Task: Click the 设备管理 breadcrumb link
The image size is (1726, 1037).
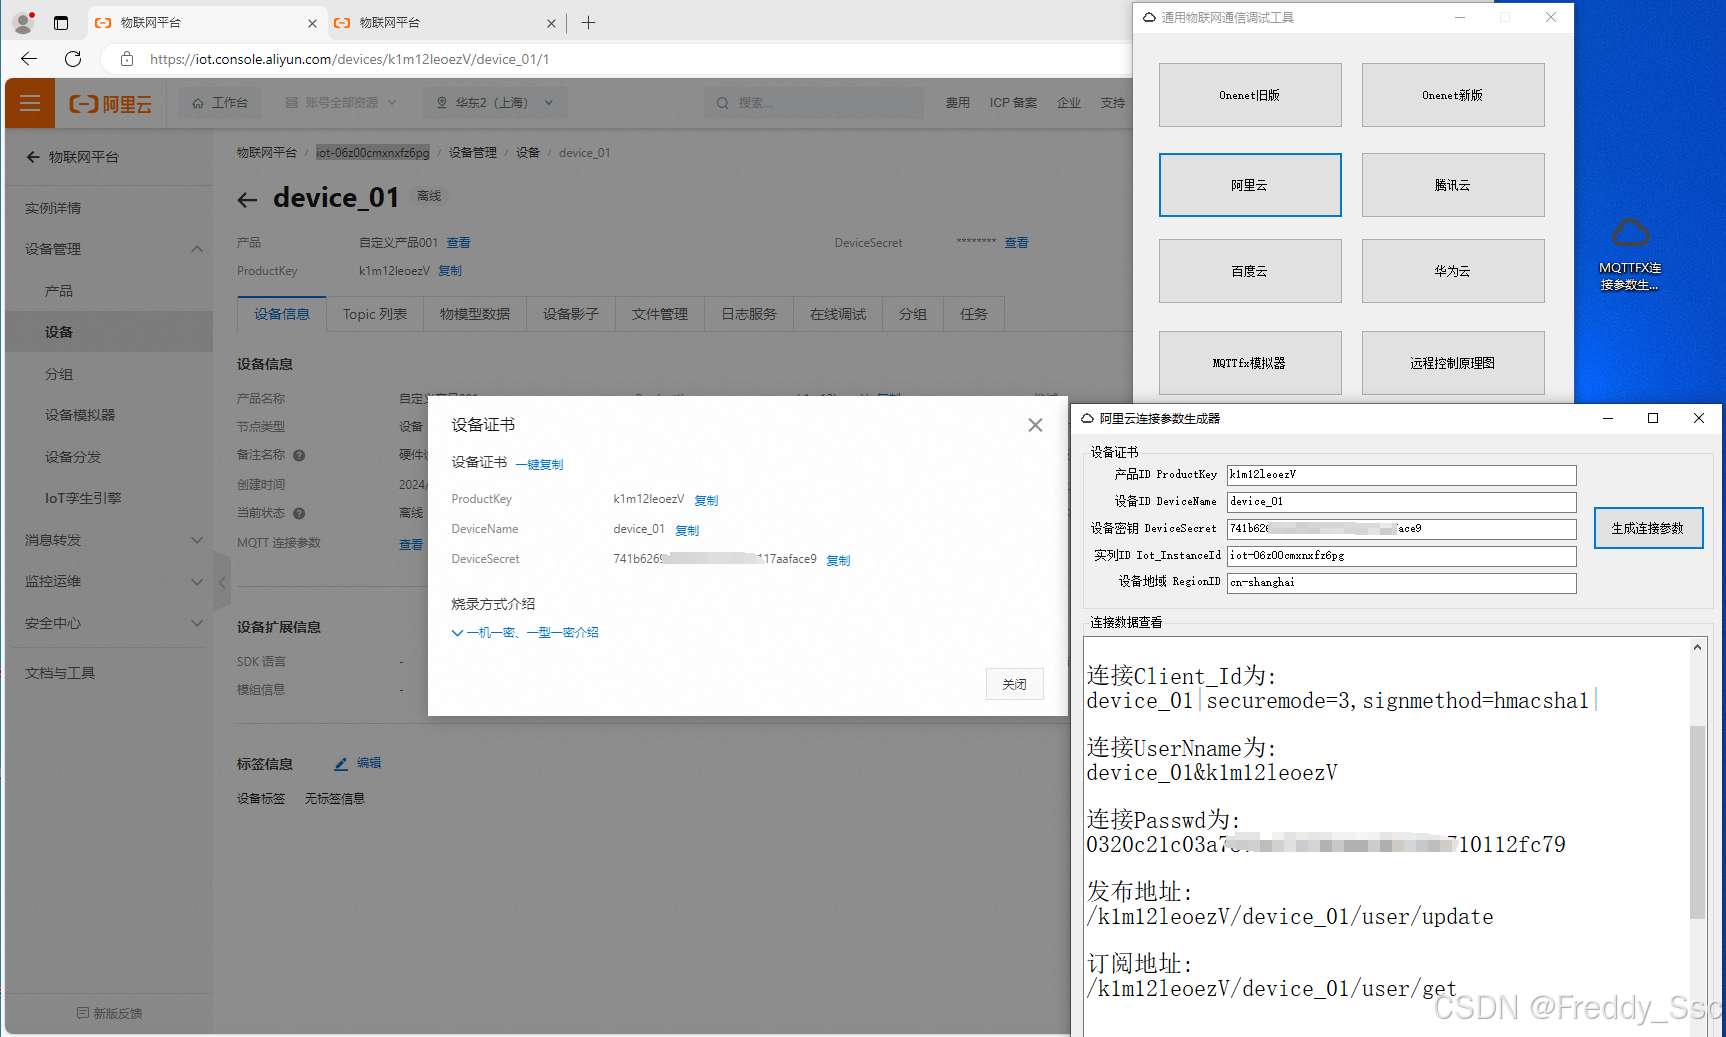Action: pos(472,153)
